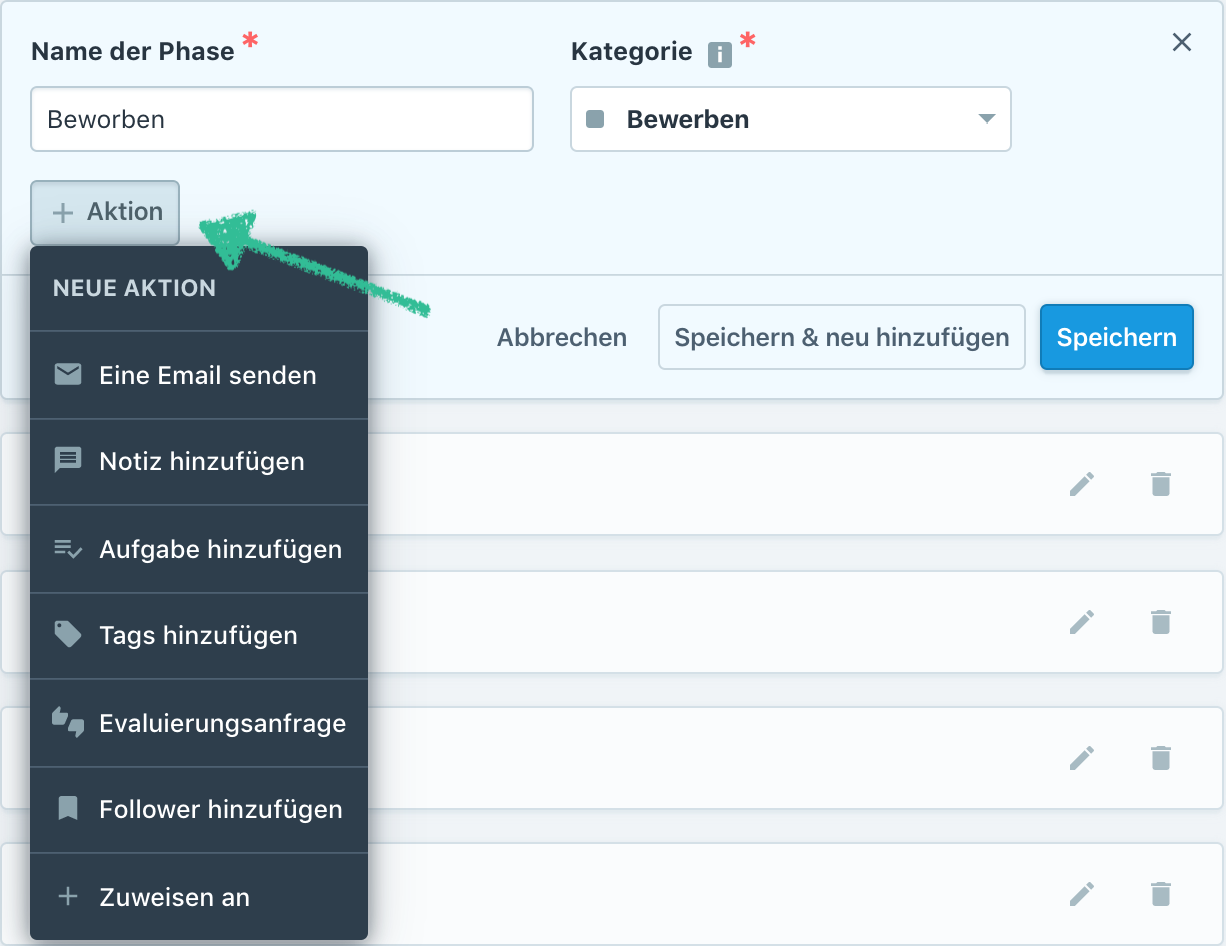Click the Speichern button
The image size is (1226, 946).
[x=1116, y=337]
